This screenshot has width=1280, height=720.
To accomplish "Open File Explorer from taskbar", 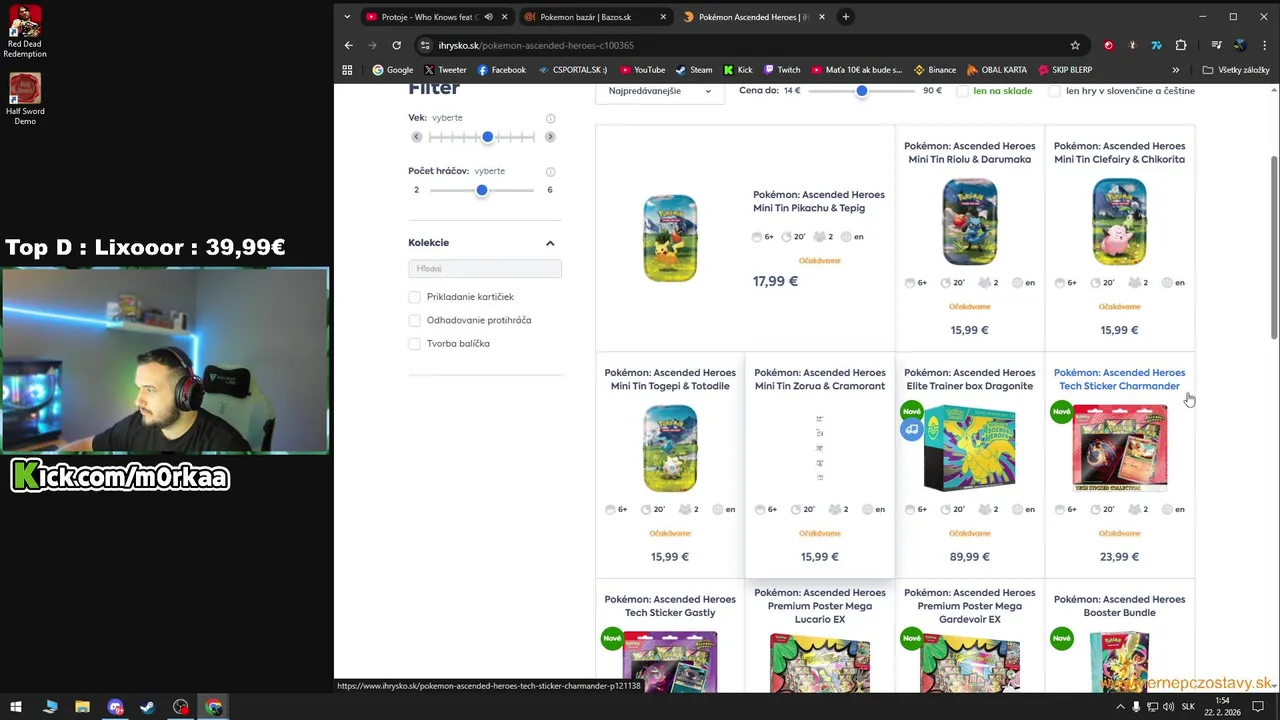I will coord(82,707).
